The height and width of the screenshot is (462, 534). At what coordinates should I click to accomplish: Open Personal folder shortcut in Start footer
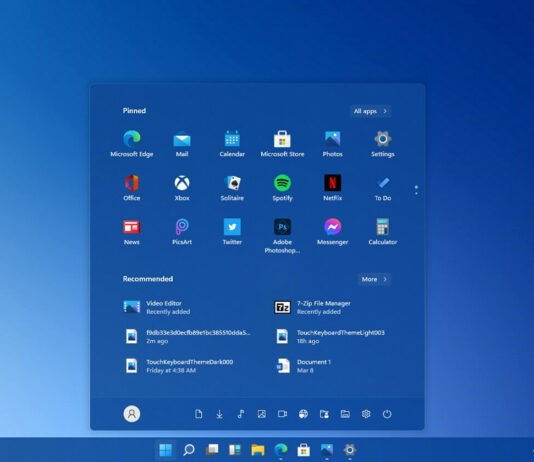324,414
